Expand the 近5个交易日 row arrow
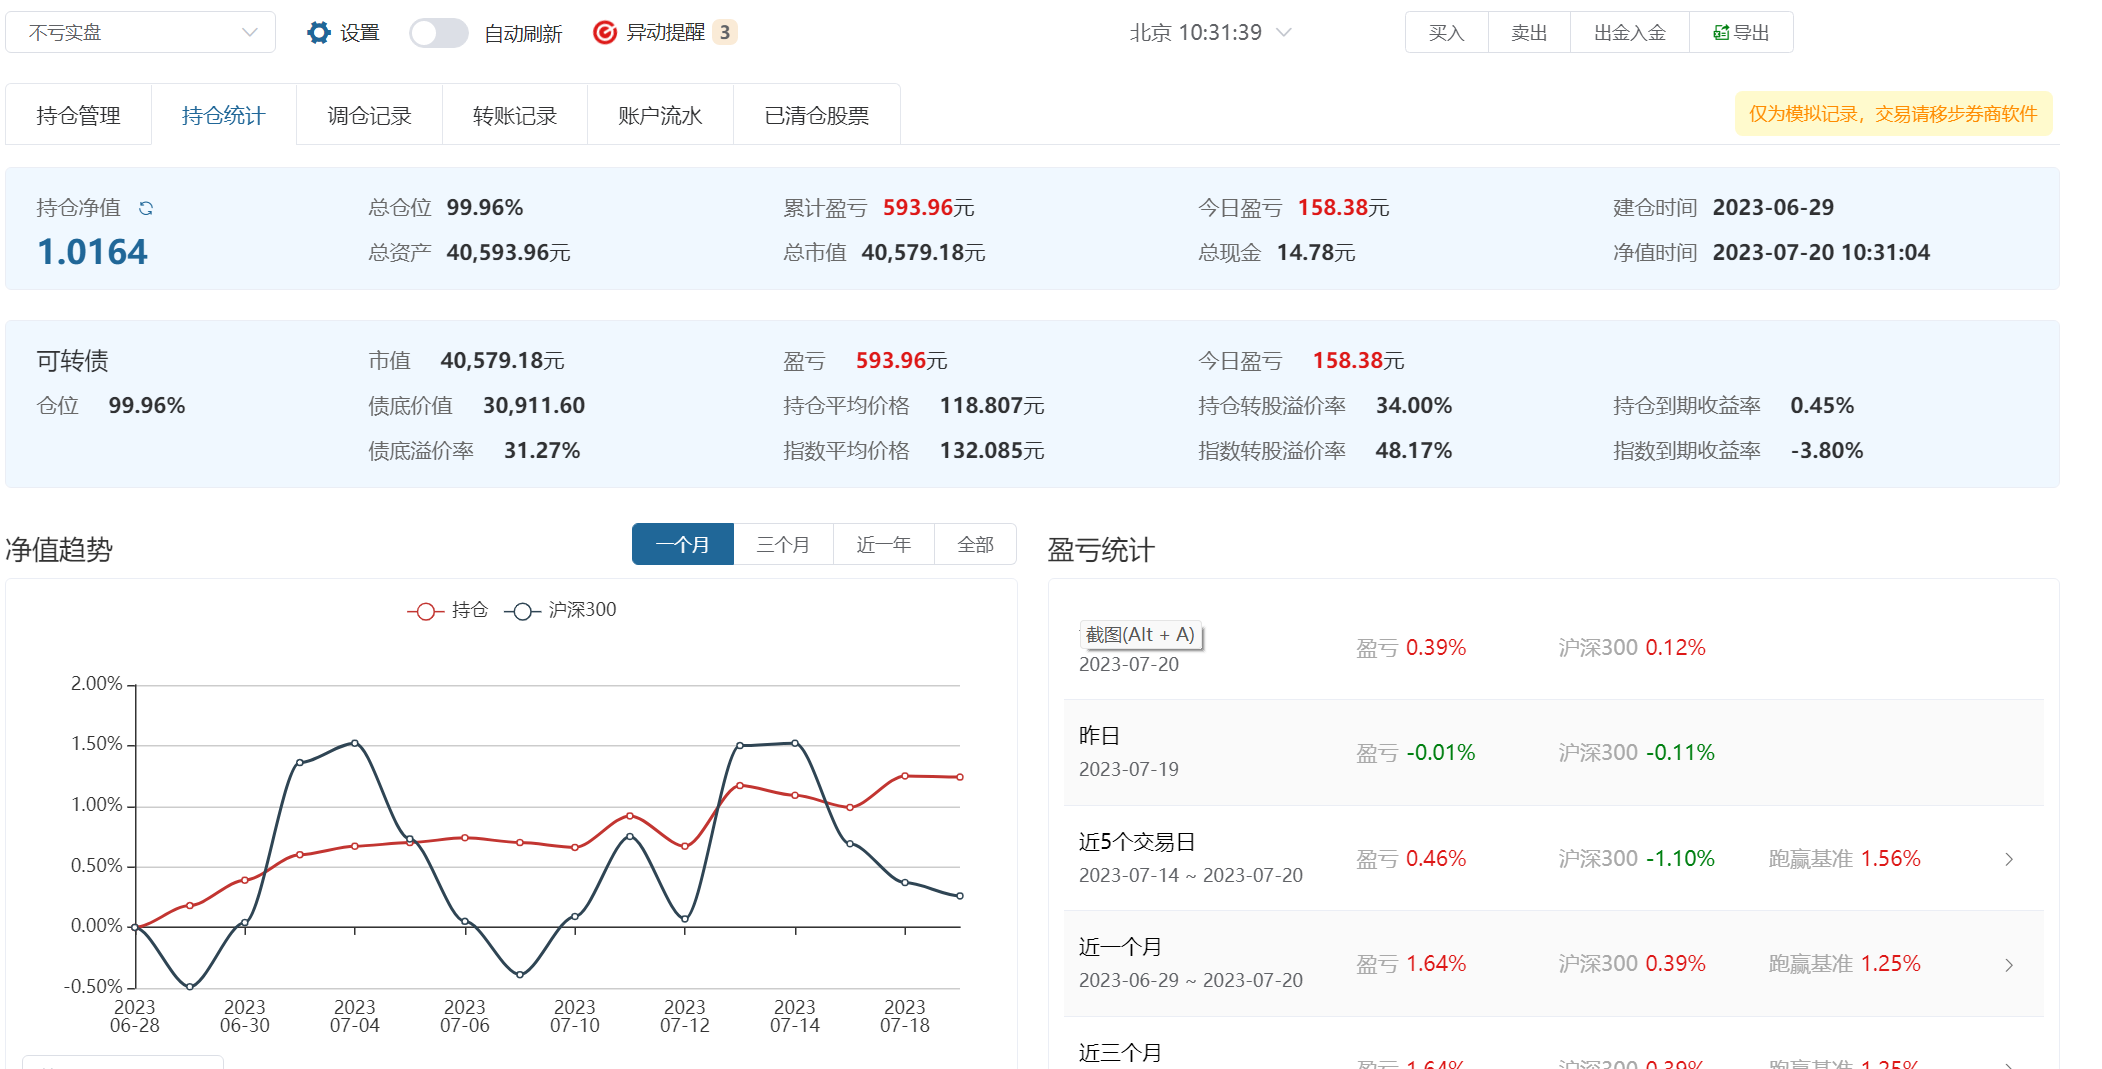 point(2009,859)
